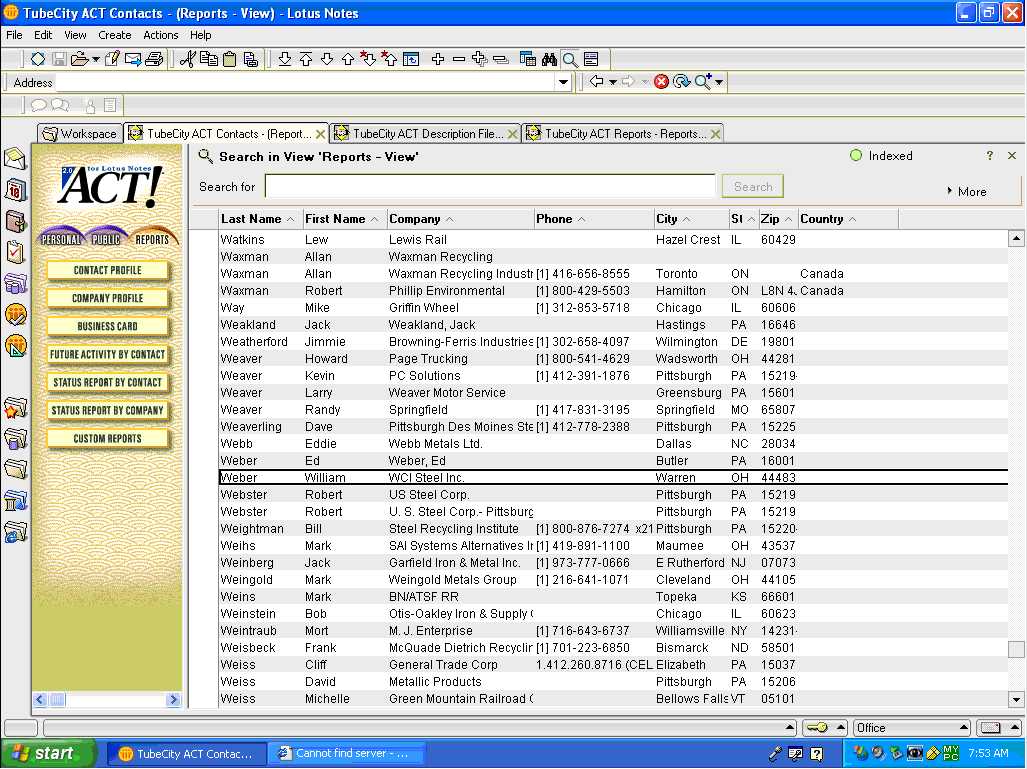1027x769 pixels.
Task: Select the Weber William WCI Steel row
Action: 613,478
